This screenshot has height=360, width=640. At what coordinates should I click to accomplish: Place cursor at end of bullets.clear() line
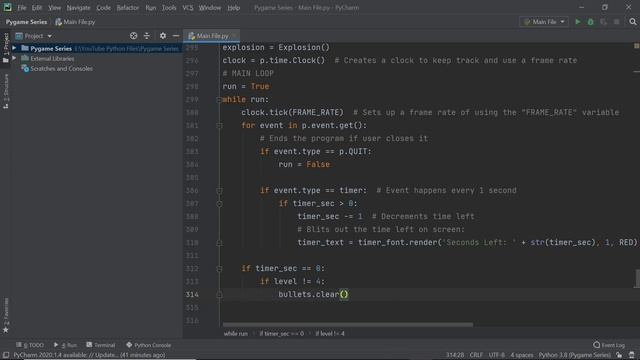pos(349,295)
